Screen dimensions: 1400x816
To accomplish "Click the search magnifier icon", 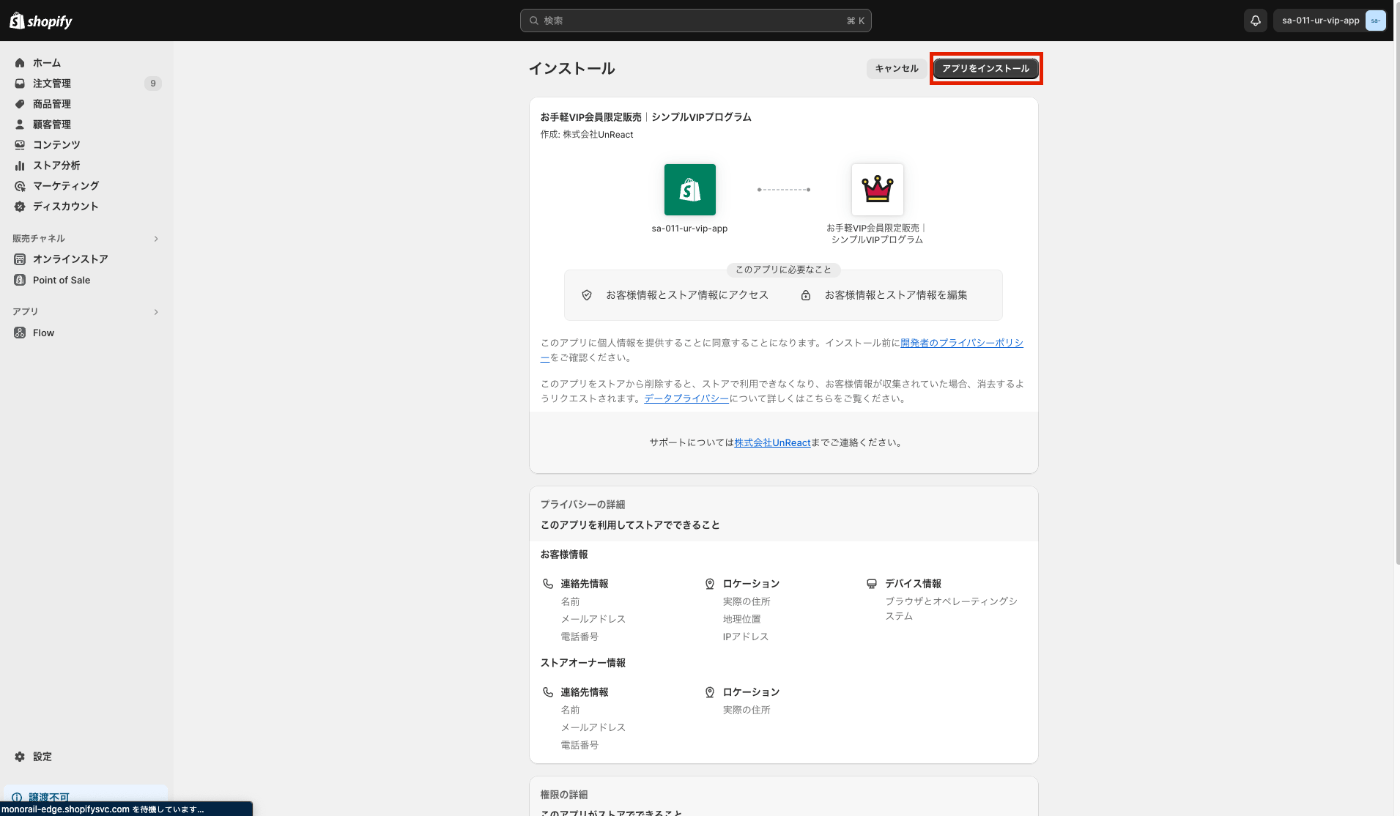I will [x=535, y=20].
